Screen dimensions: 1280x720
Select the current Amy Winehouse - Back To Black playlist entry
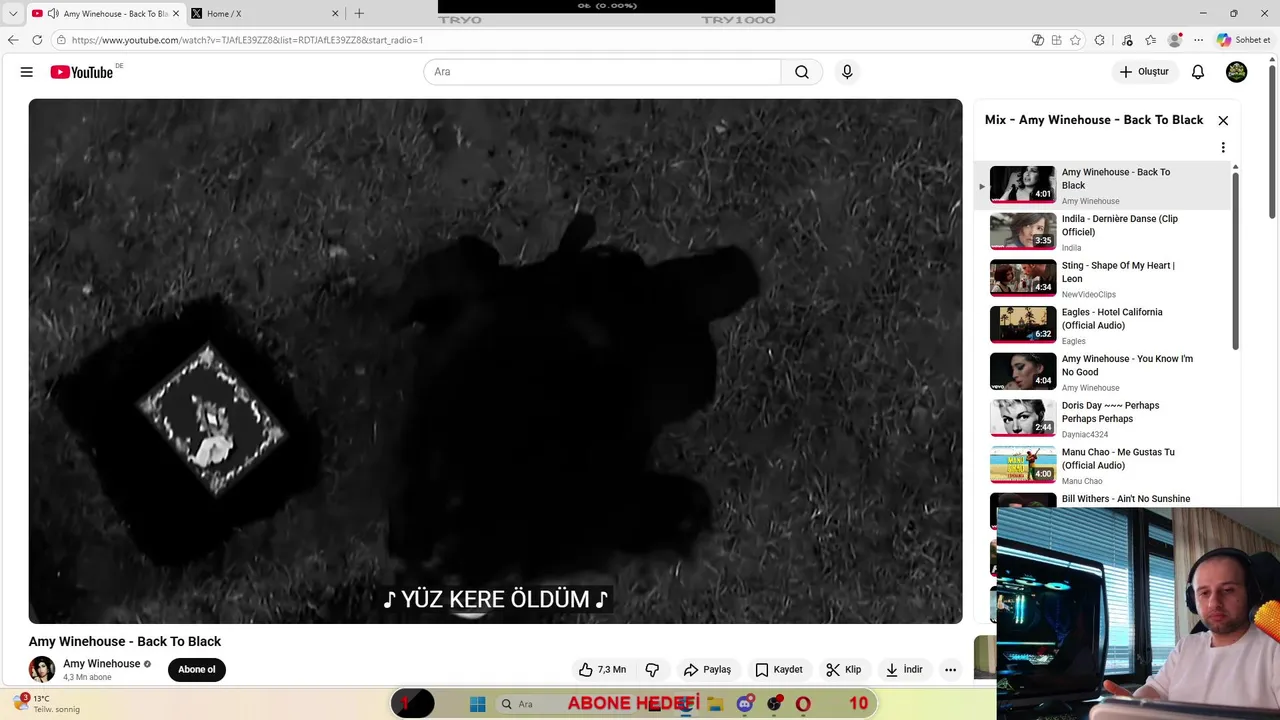tap(1104, 185)
